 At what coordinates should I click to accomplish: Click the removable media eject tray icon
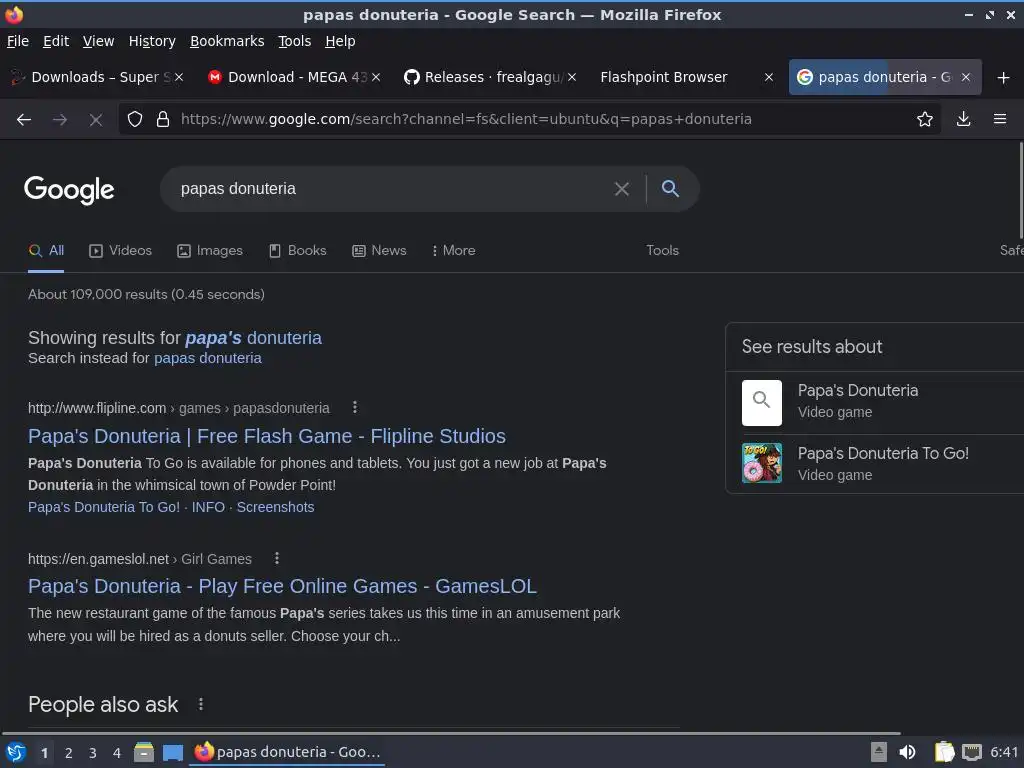[x=879, y=752]
